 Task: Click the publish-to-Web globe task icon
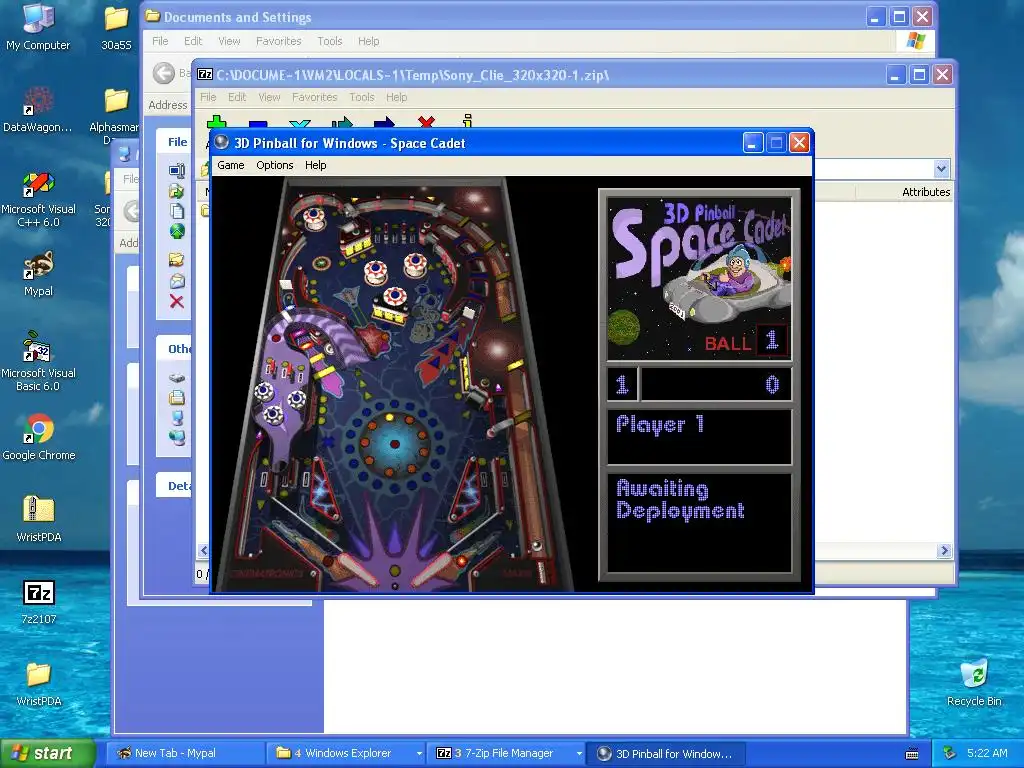pyautogui.click(x=177, y=231)
